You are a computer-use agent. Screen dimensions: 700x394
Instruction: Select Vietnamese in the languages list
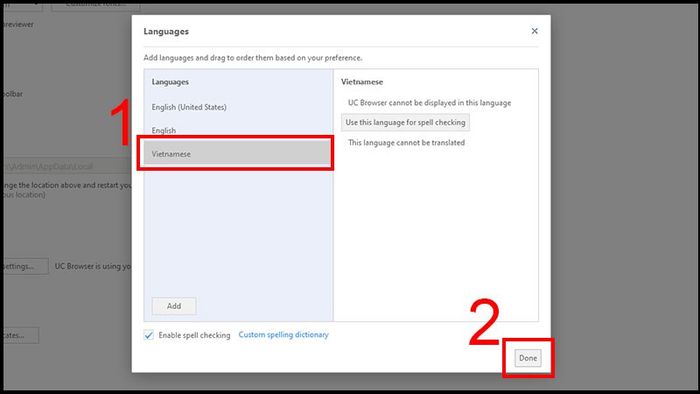coord(237,153)
